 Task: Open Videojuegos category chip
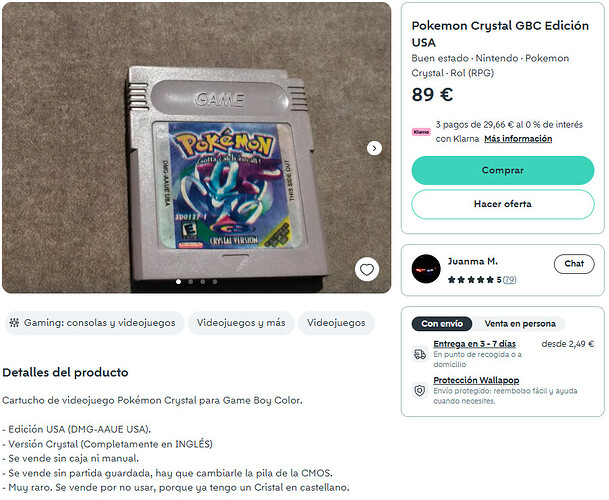pyautogui.click(x=336, y=323)
